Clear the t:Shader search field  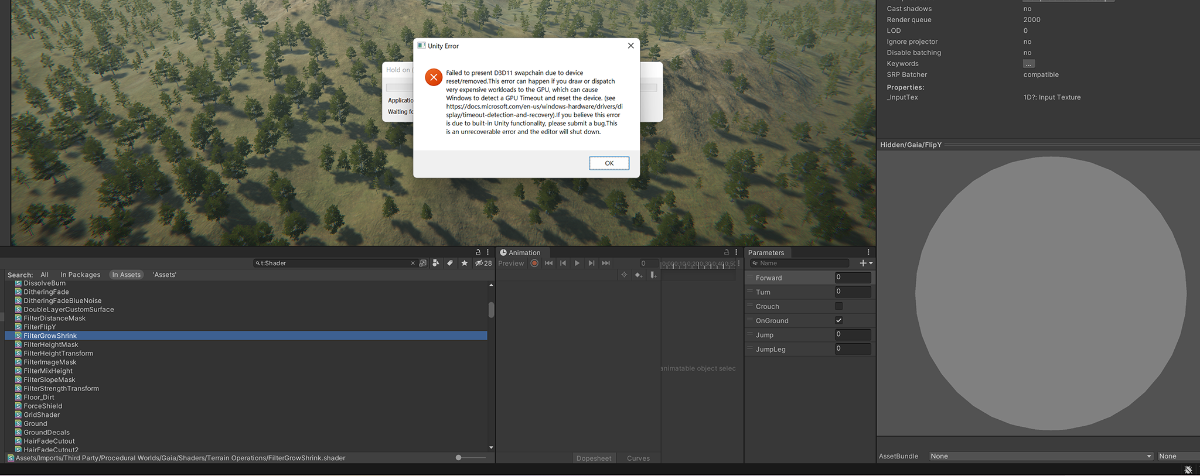tap(414, 263)
